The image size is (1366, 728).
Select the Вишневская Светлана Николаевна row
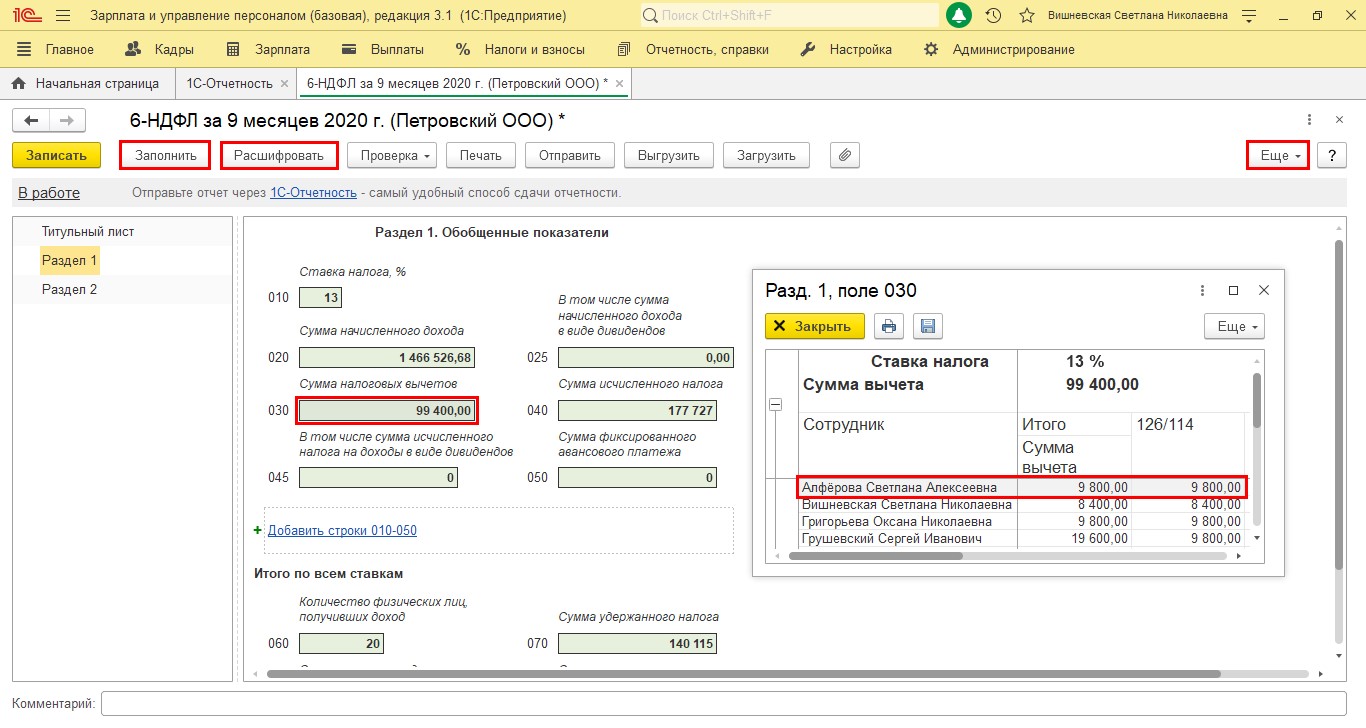[1021, 504]
